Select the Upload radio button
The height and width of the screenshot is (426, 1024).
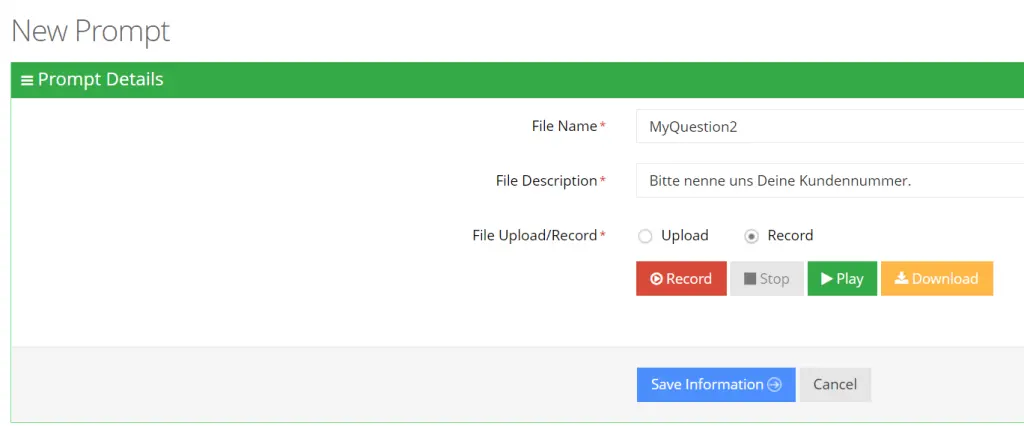pos(645,237)
